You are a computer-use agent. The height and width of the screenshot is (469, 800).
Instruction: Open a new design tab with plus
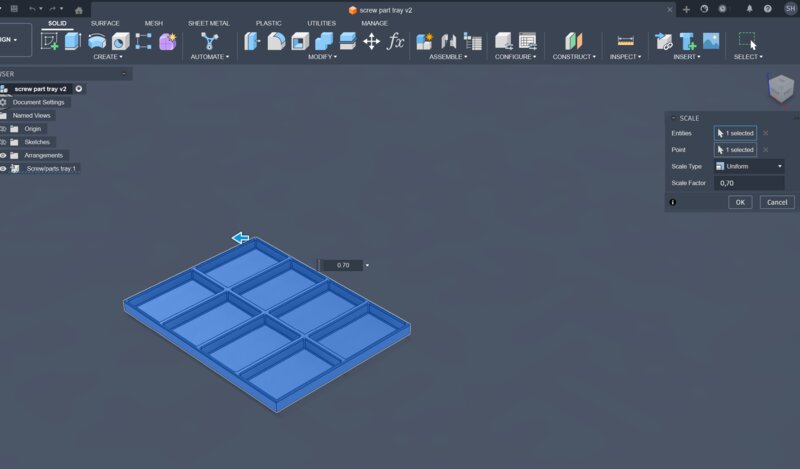pos(686,9)
